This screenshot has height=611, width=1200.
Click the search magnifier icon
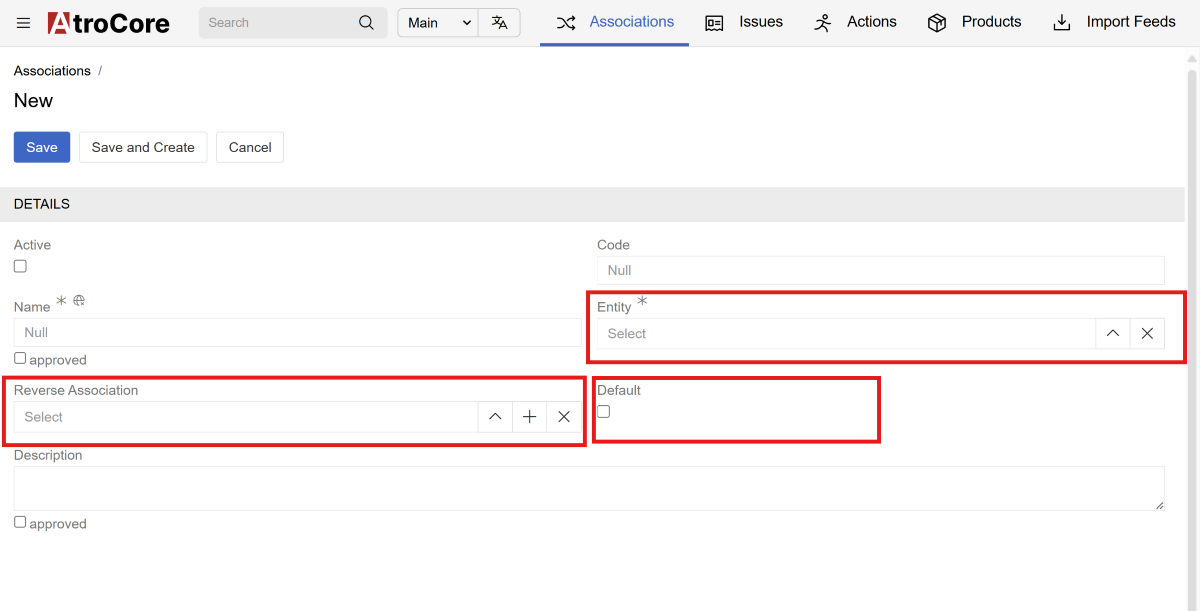click(366, 23)
